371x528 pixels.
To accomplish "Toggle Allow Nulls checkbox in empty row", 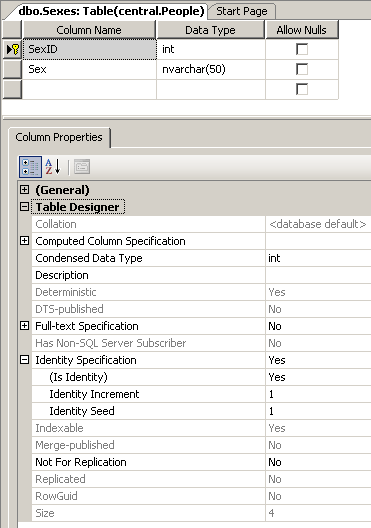I will point(302,89).
